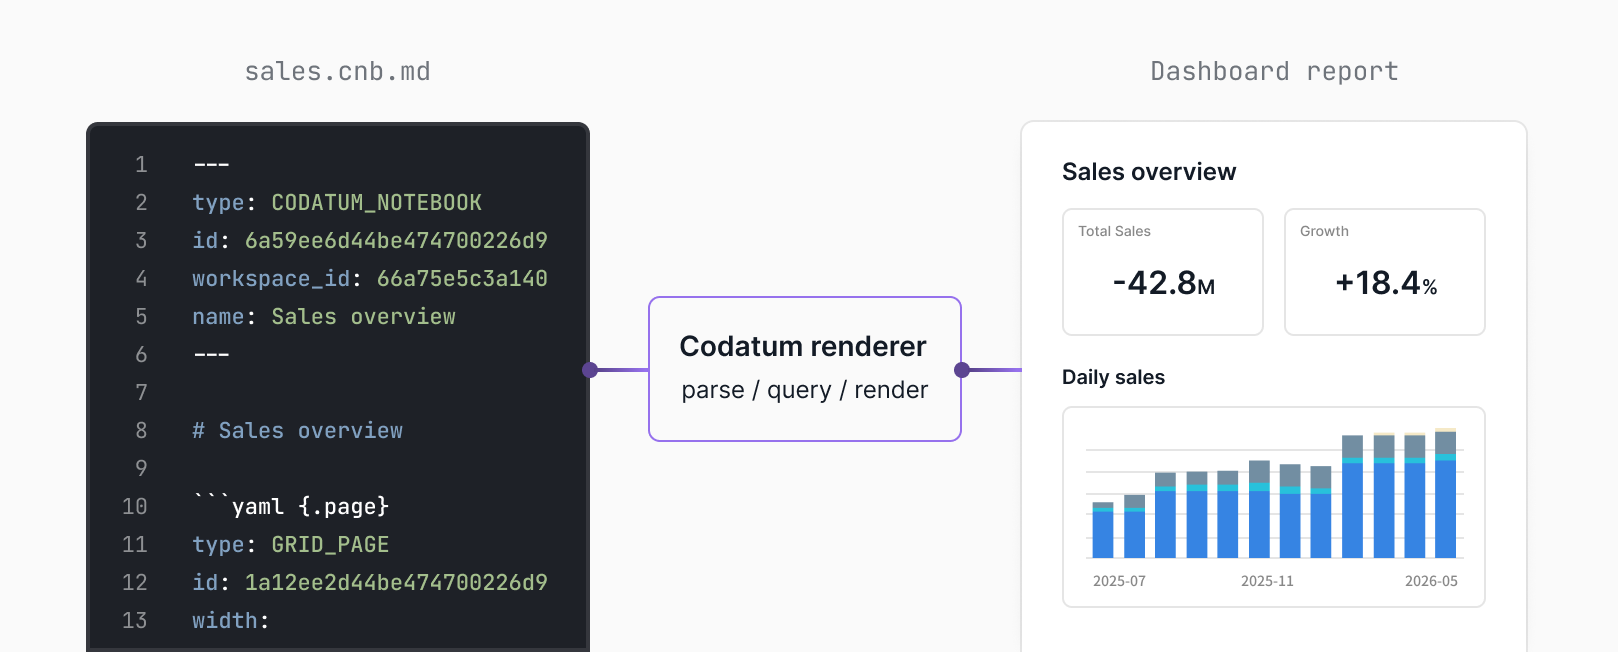This screenshot has width=1618, height=652.
Task: Click the id value 1a12ee2d44be474700226d9
Action: [x=396, y=583]
